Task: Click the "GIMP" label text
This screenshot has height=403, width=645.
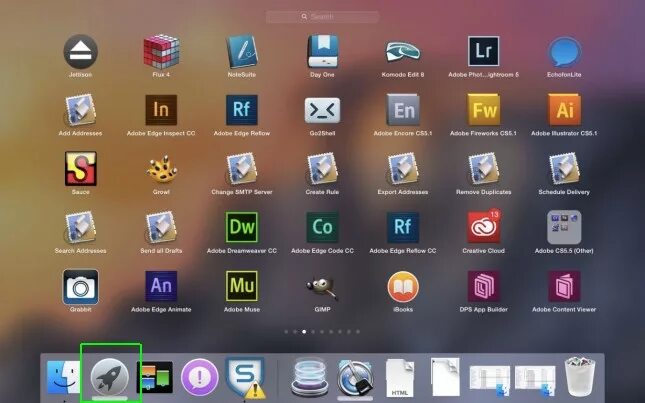Action: pos(322,310)
